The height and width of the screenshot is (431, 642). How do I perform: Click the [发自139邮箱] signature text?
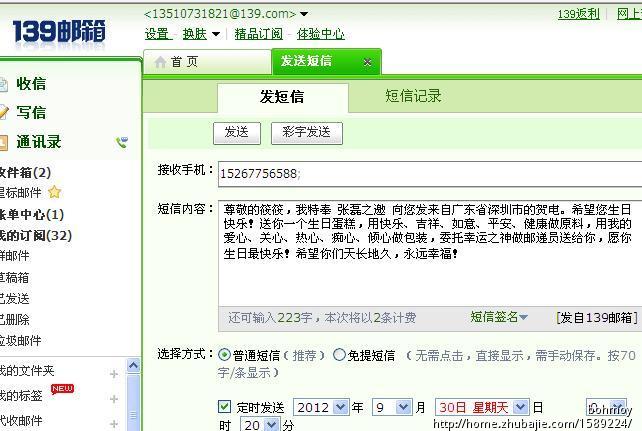click(x=597, y=318)
